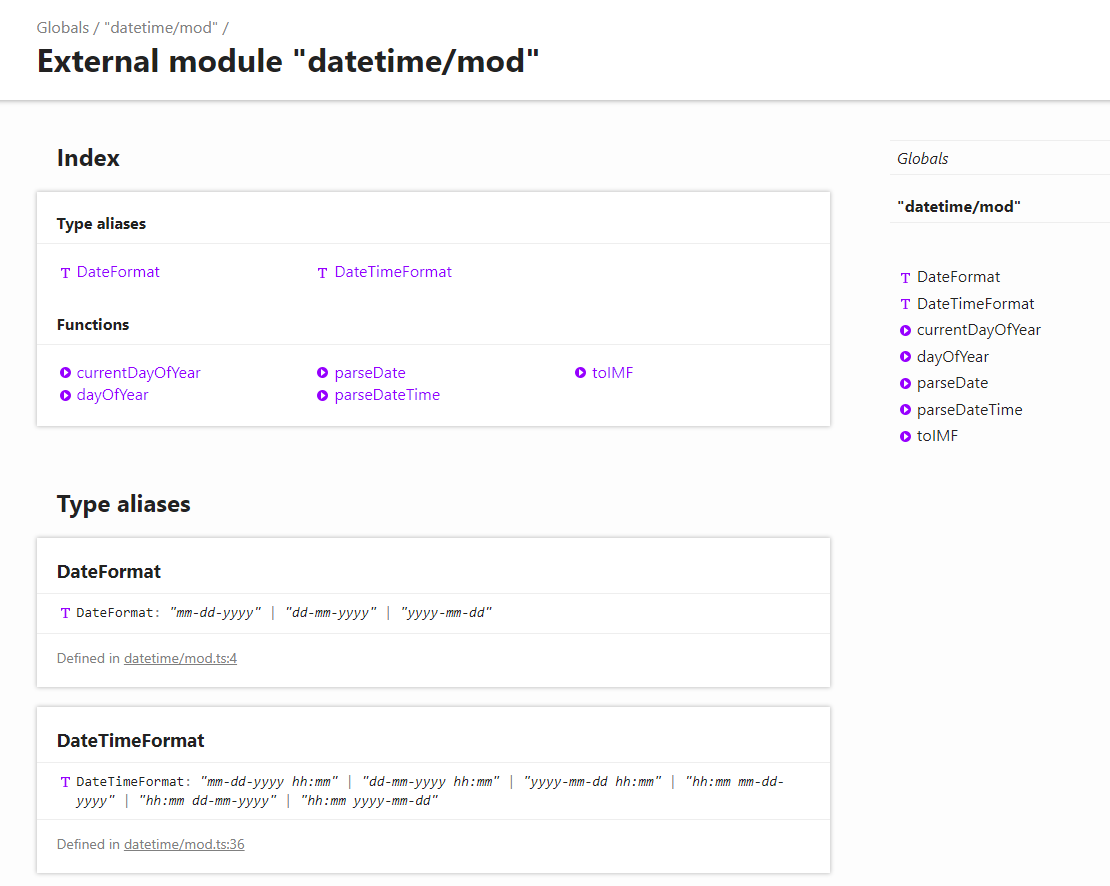
Task: Click the T icon in the DateFormat type declaration
Action: click(65, 613)
